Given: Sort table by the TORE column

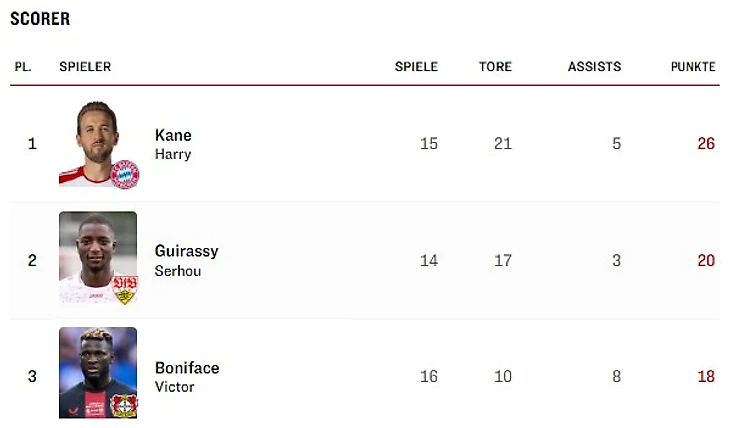Looking at the screenshot, I should tap(495, 67).
